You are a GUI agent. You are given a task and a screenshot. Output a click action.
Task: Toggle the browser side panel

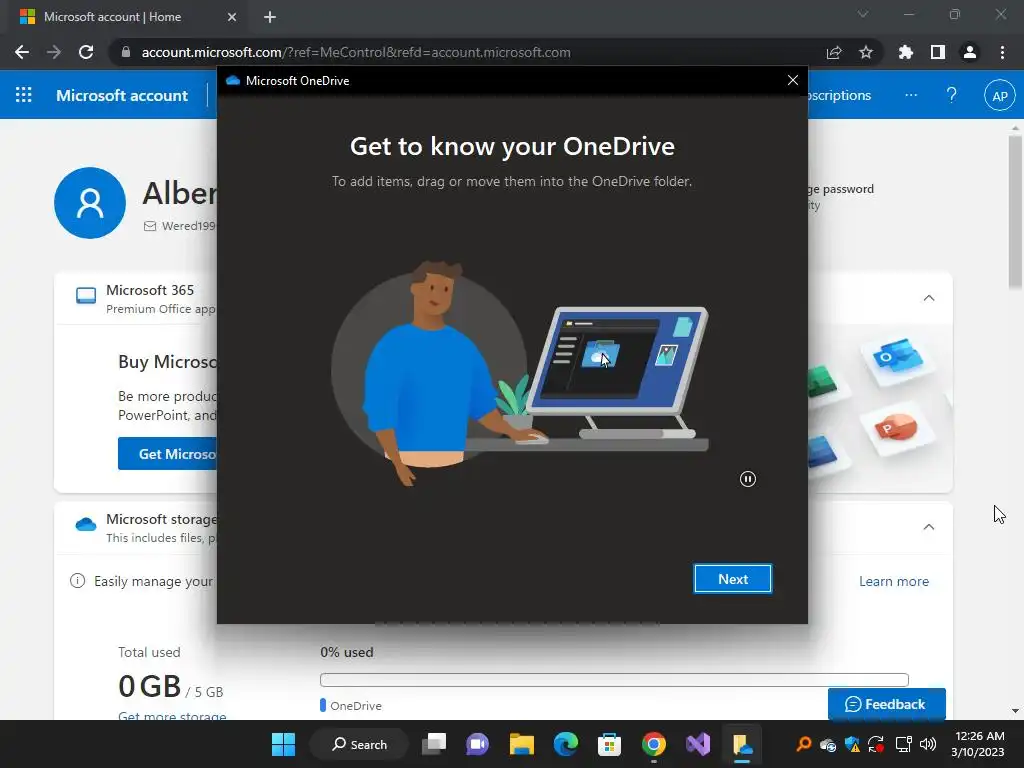click(x=938, y=52)
